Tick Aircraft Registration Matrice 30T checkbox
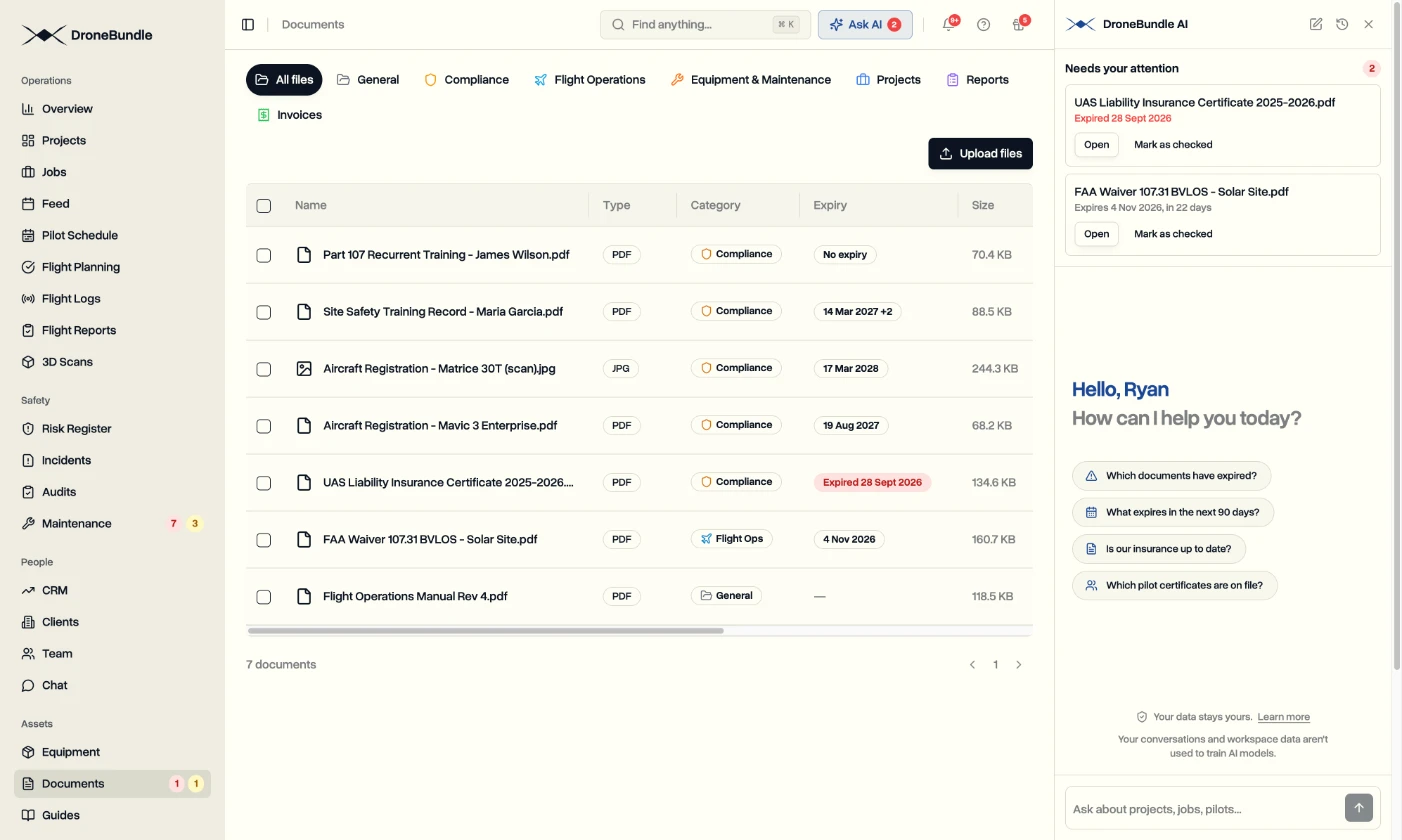The height and width of the screenshot is (840, 1402). click(264, 369)
